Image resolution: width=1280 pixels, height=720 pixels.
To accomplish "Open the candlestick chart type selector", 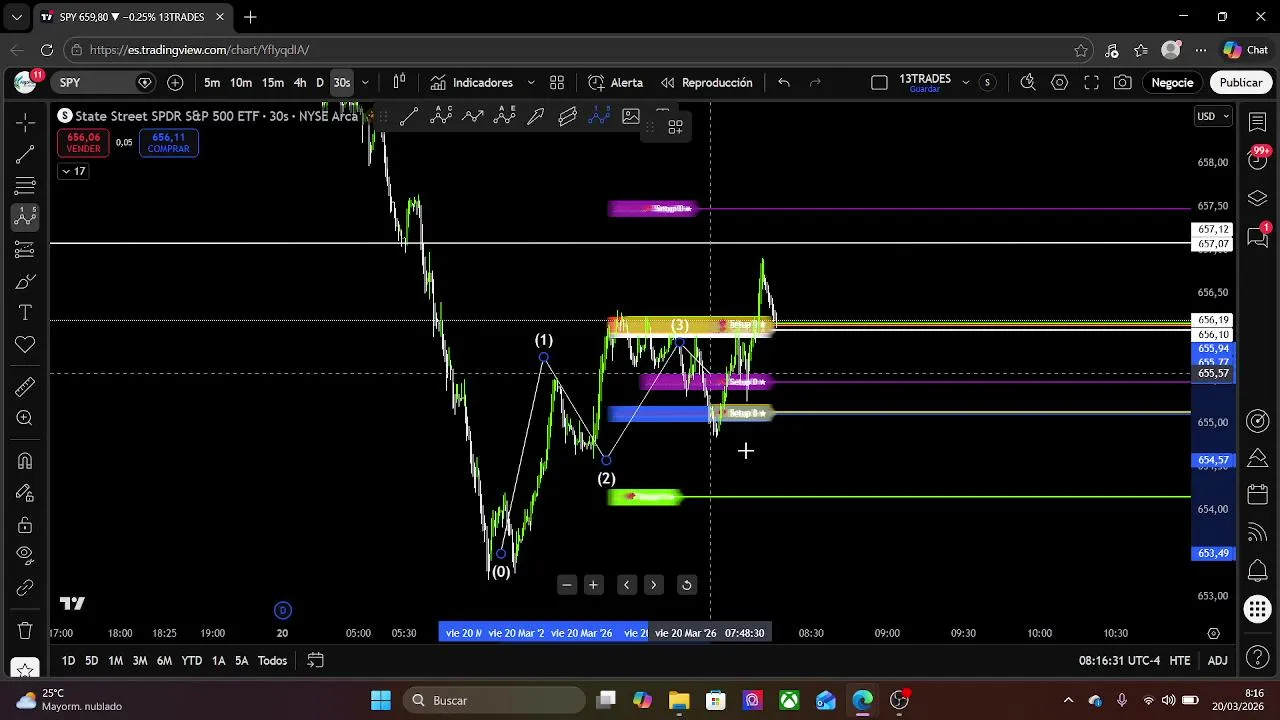I will point(399,83).
